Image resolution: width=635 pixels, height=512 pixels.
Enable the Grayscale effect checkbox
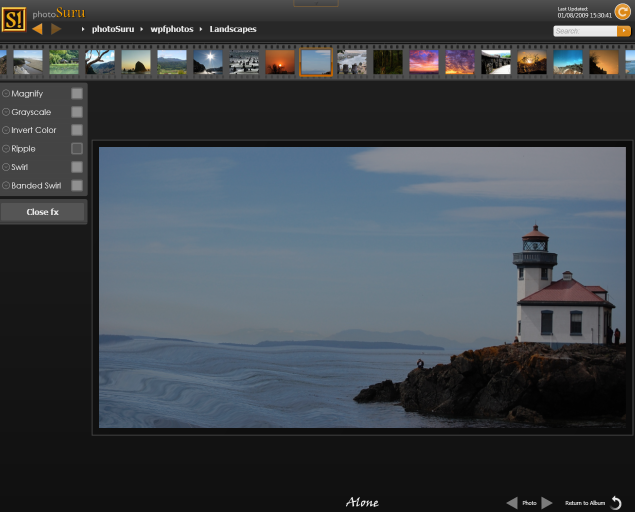point(77,112)
